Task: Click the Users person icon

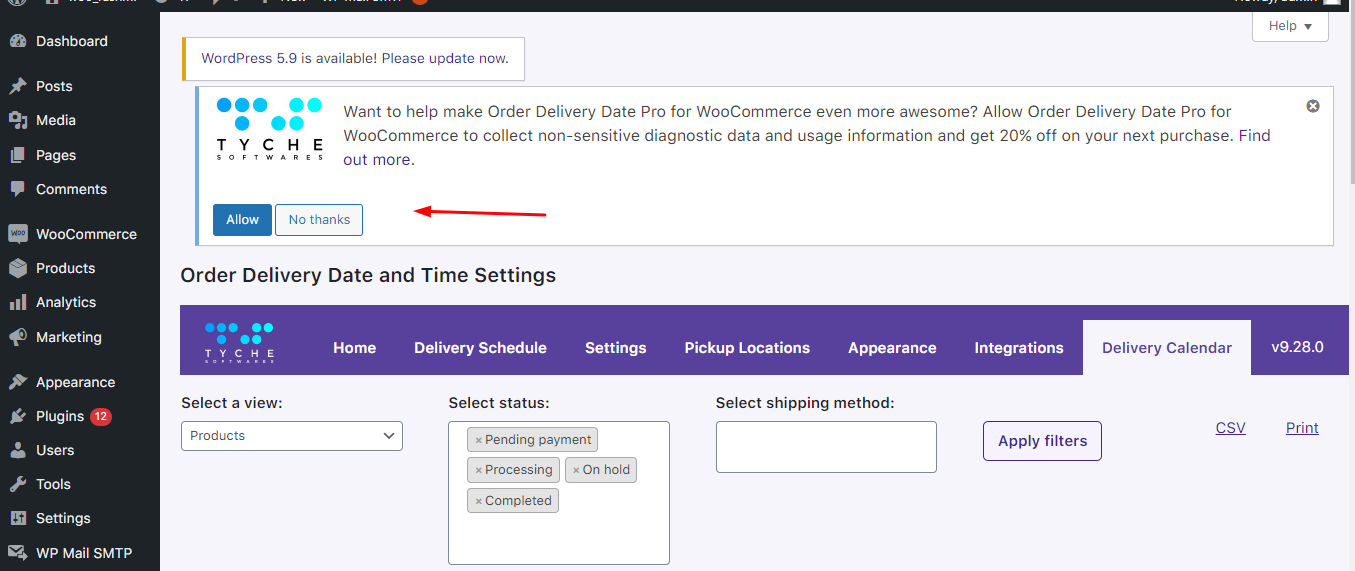Action: pos(18,450)
